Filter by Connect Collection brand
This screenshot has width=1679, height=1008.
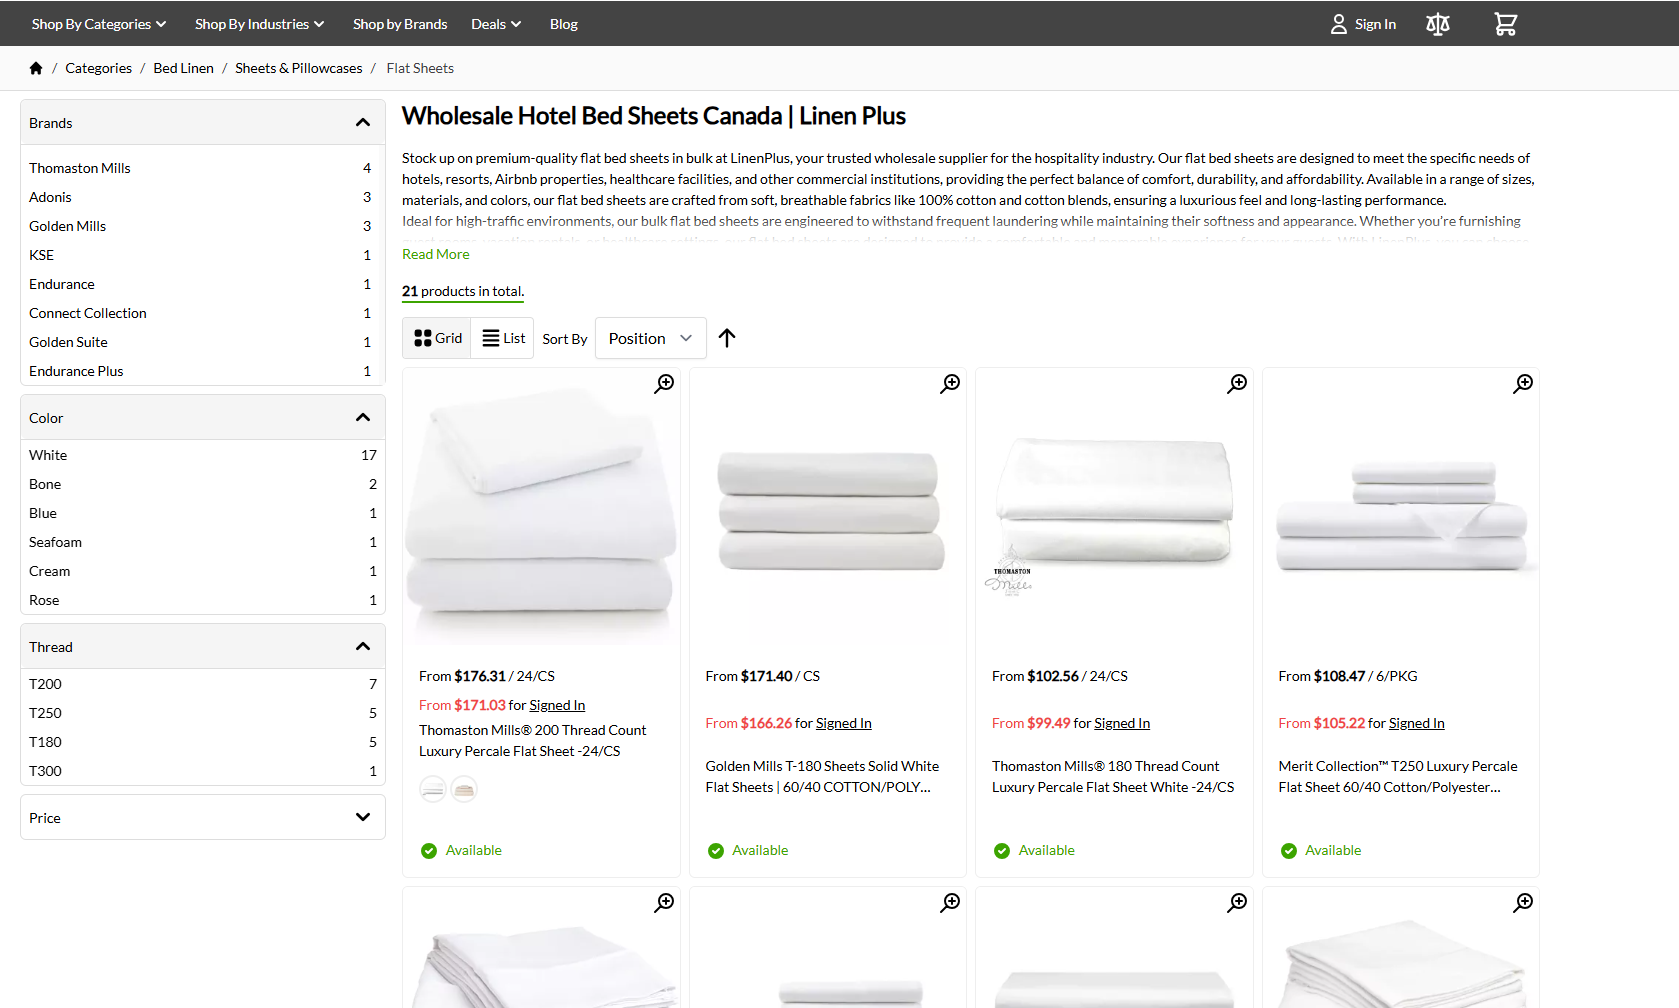[200, 313]
